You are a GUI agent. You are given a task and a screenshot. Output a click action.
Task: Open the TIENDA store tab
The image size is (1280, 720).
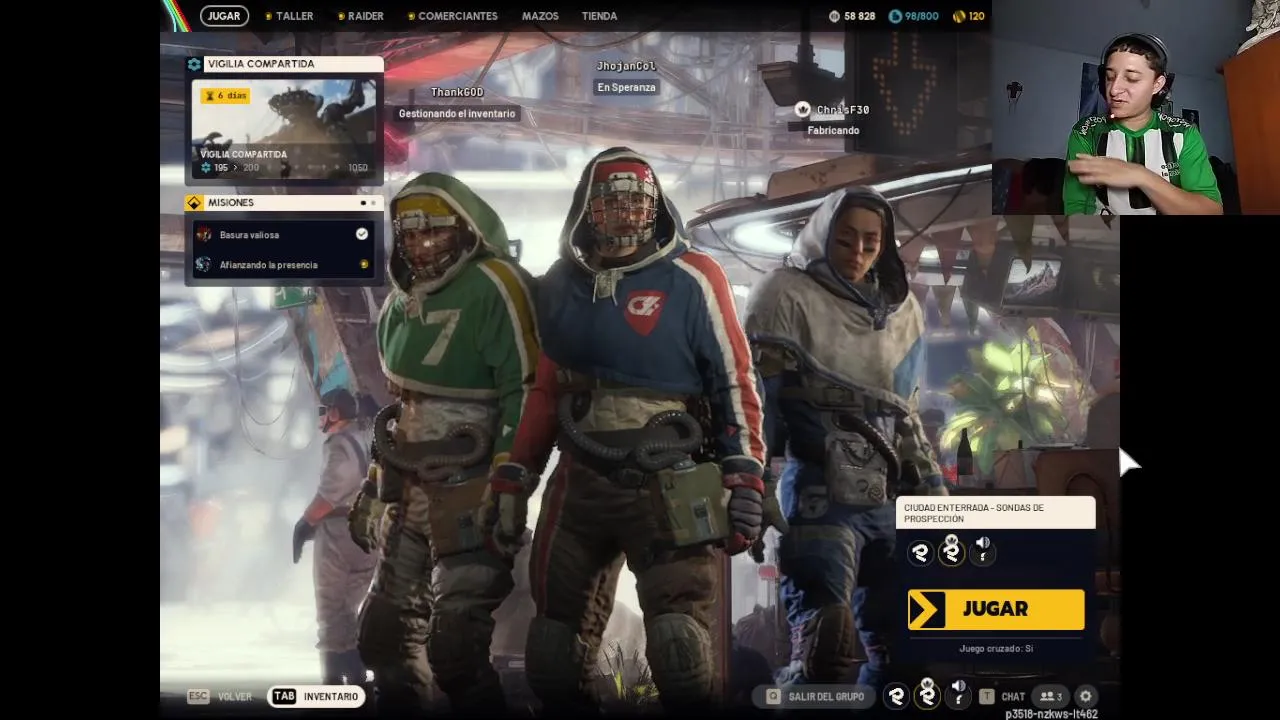pyautogui.click(x=599, y=16)
